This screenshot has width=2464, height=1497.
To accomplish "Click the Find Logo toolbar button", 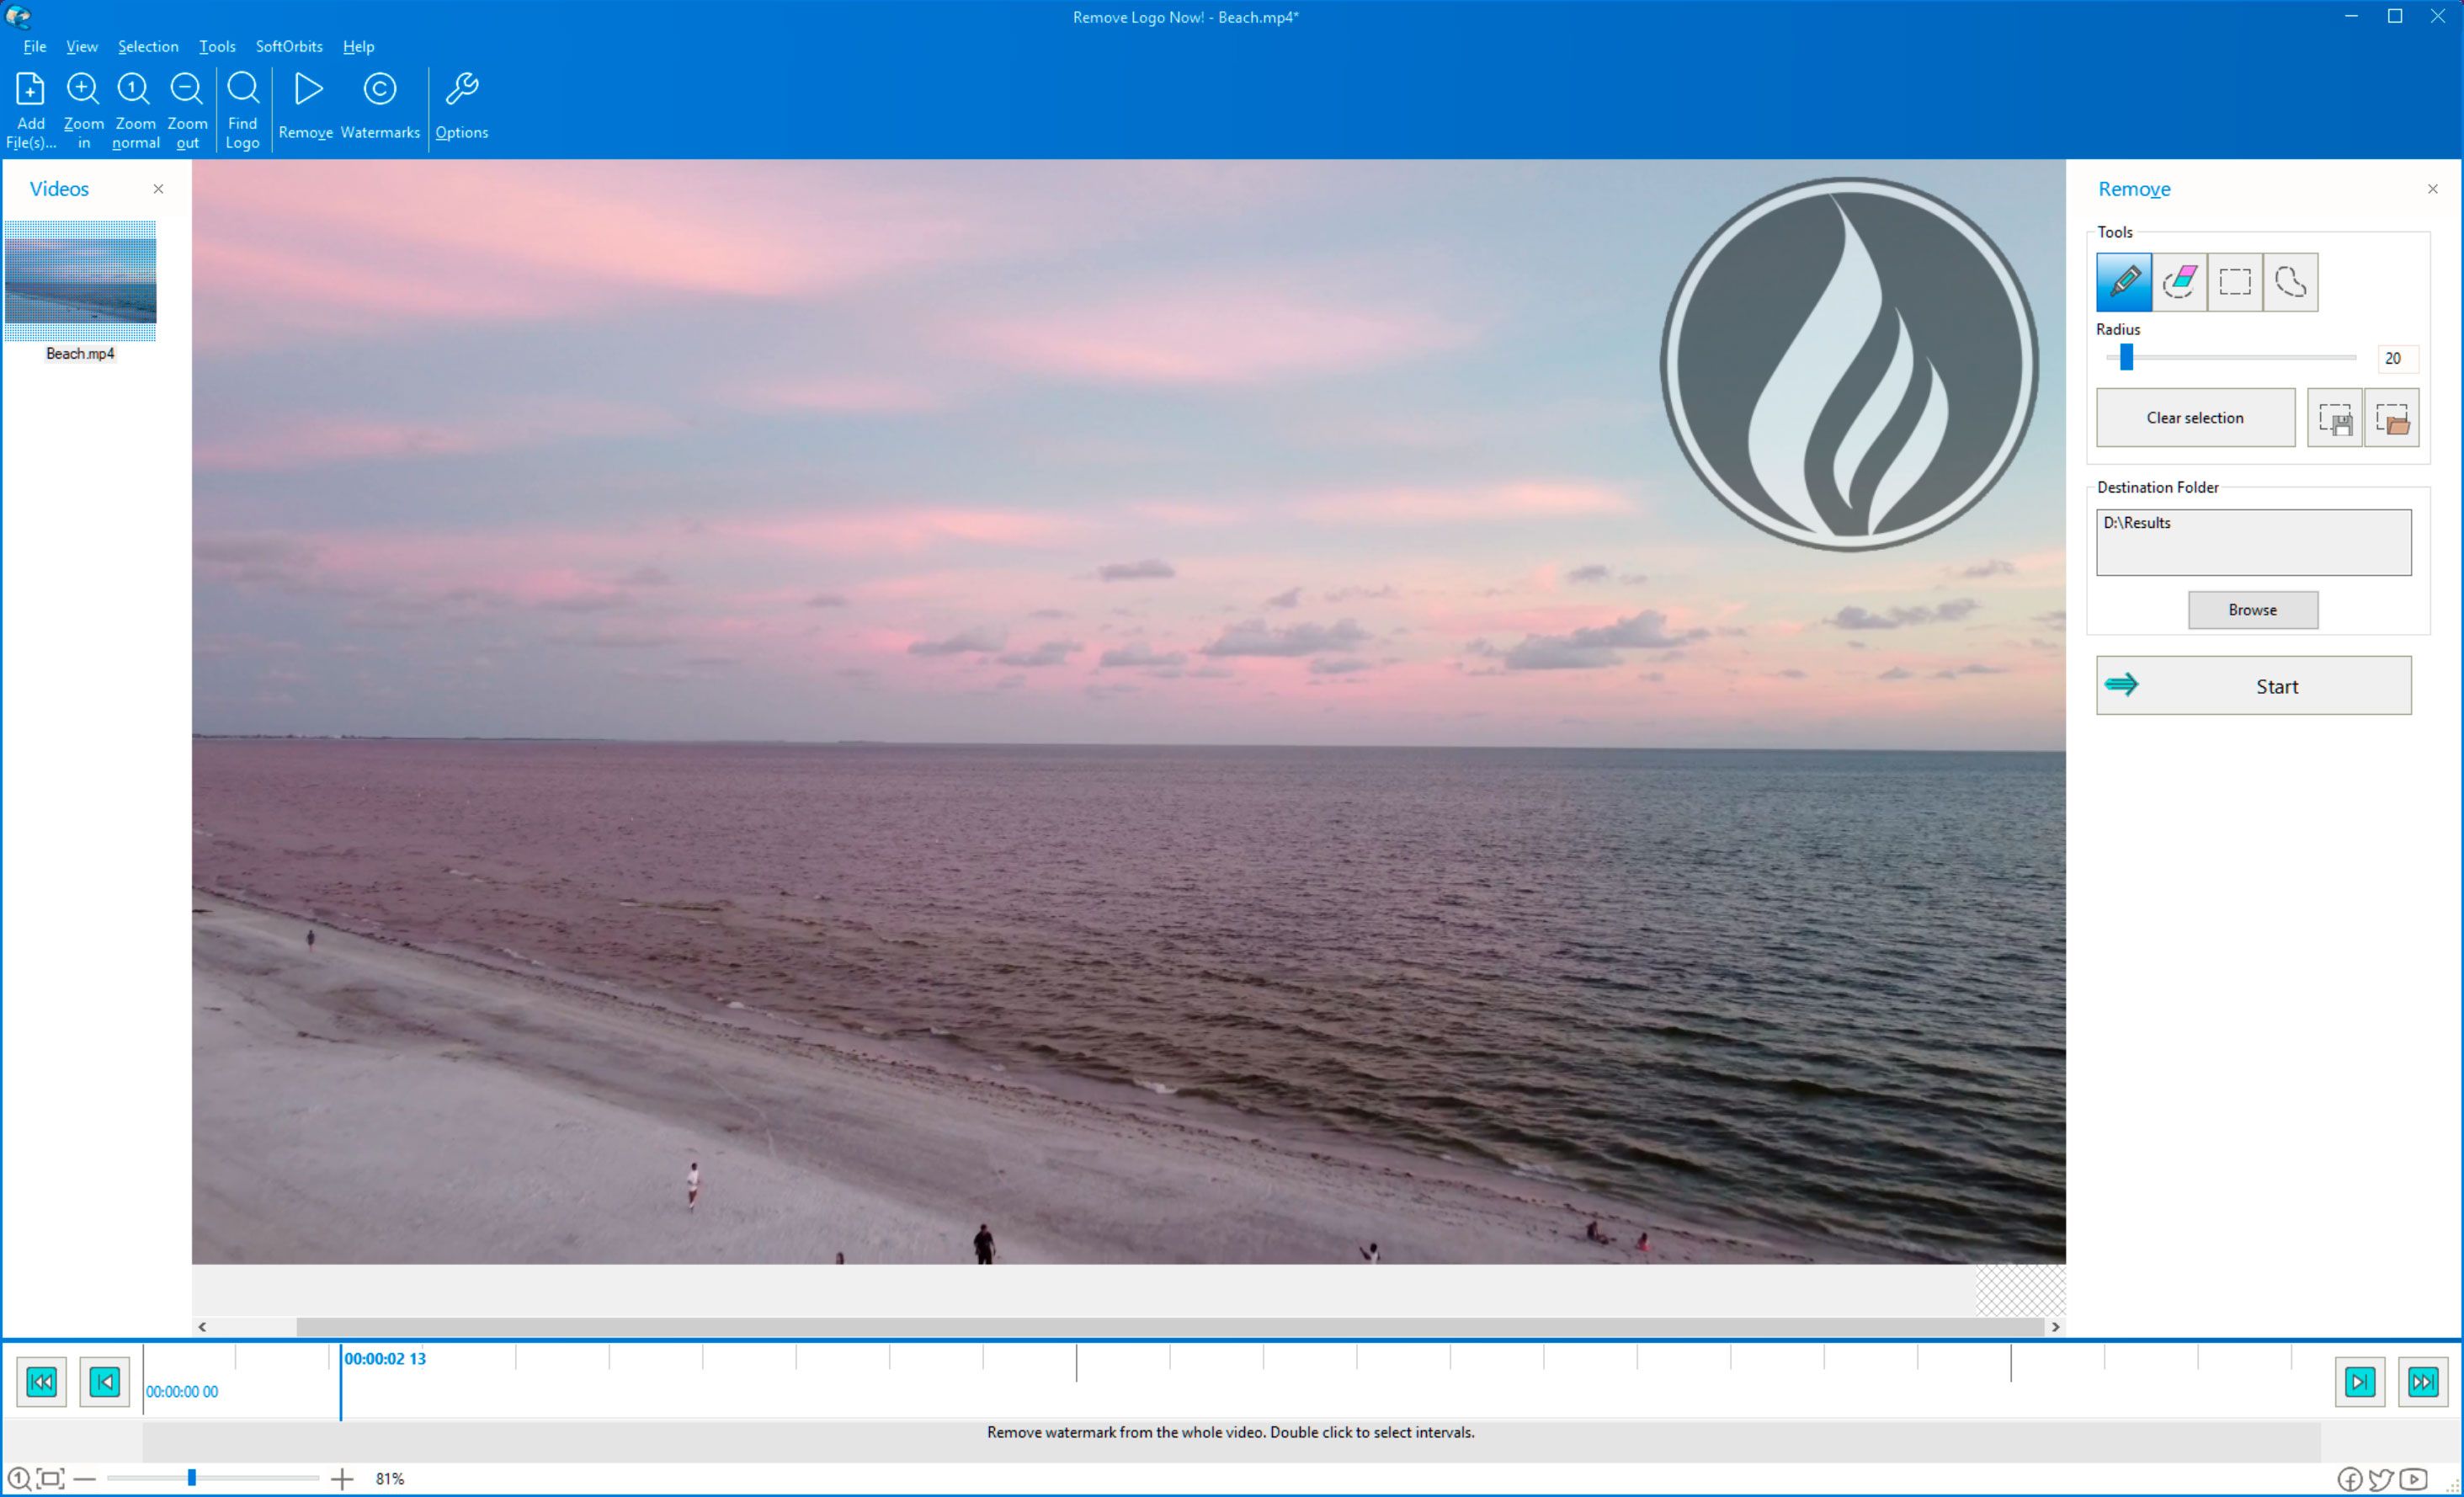I will [243, 106].
